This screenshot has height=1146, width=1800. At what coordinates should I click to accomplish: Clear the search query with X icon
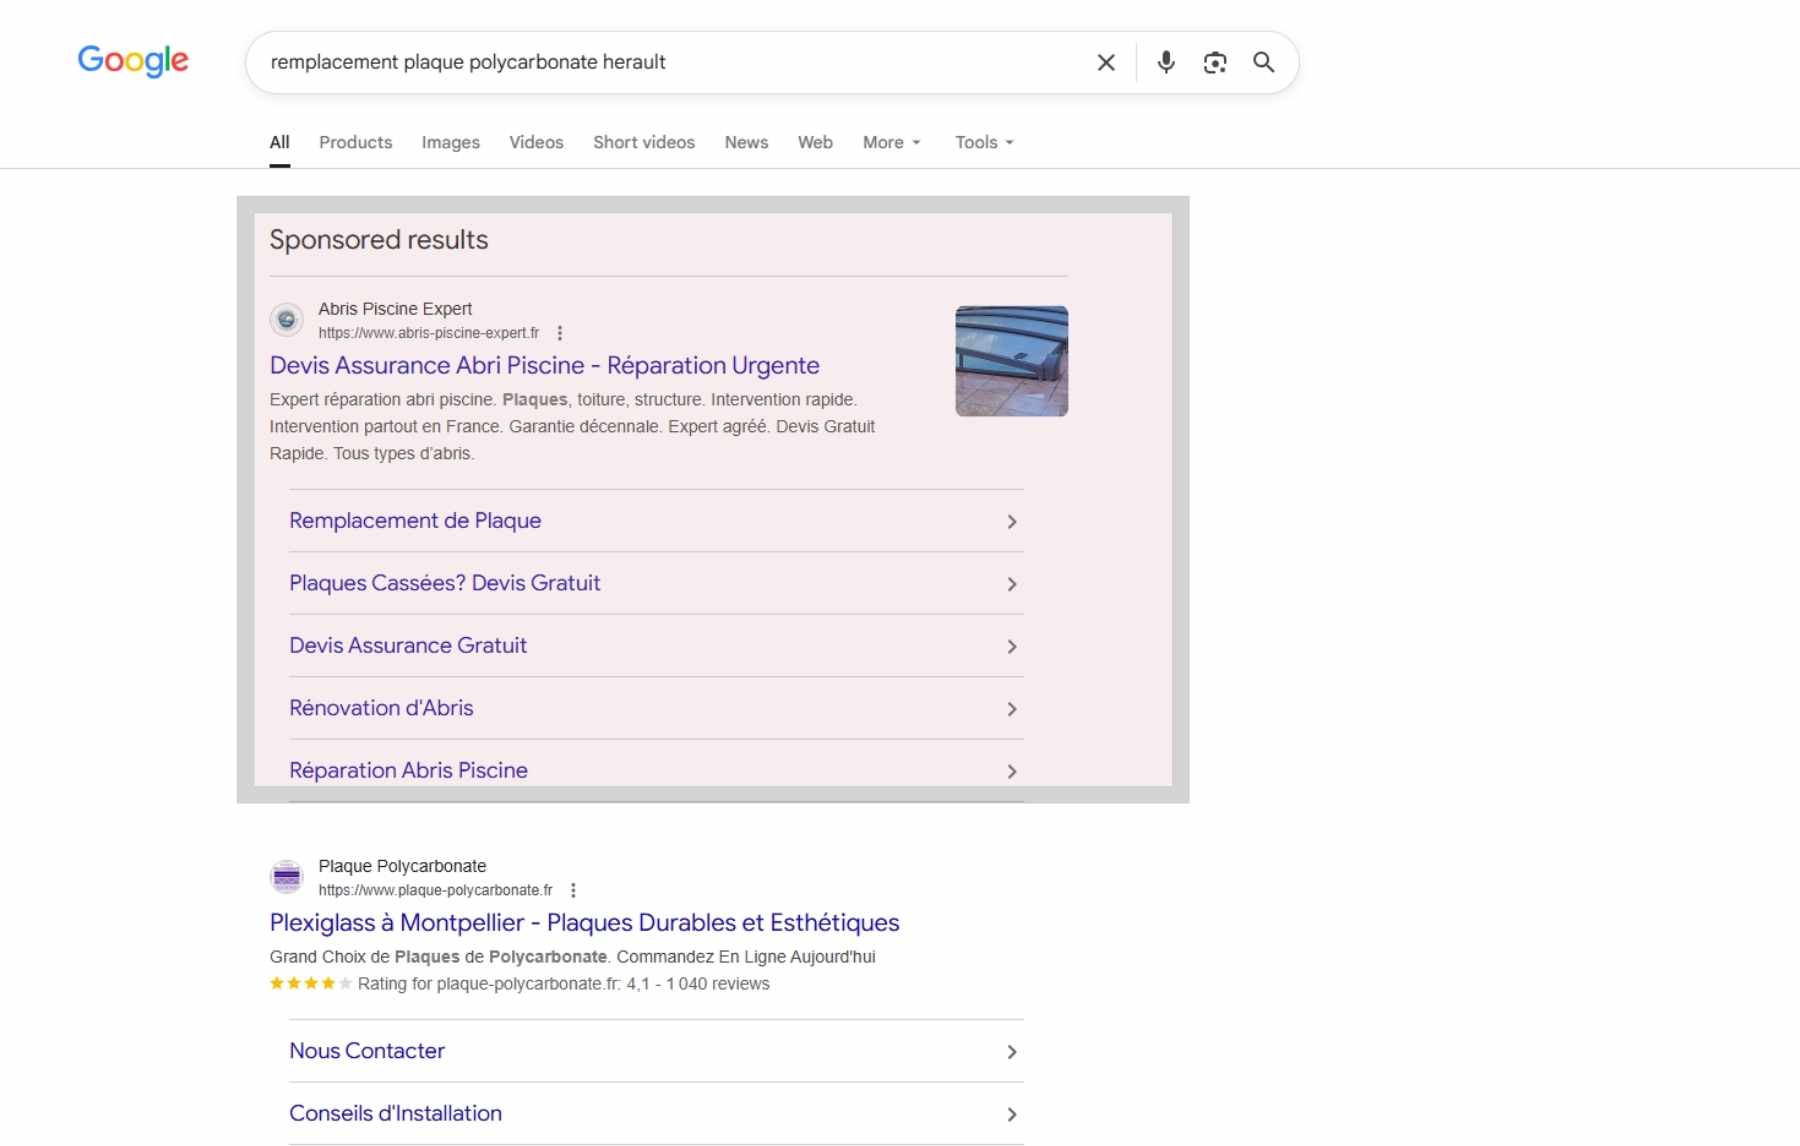[x=1106, y=62]
